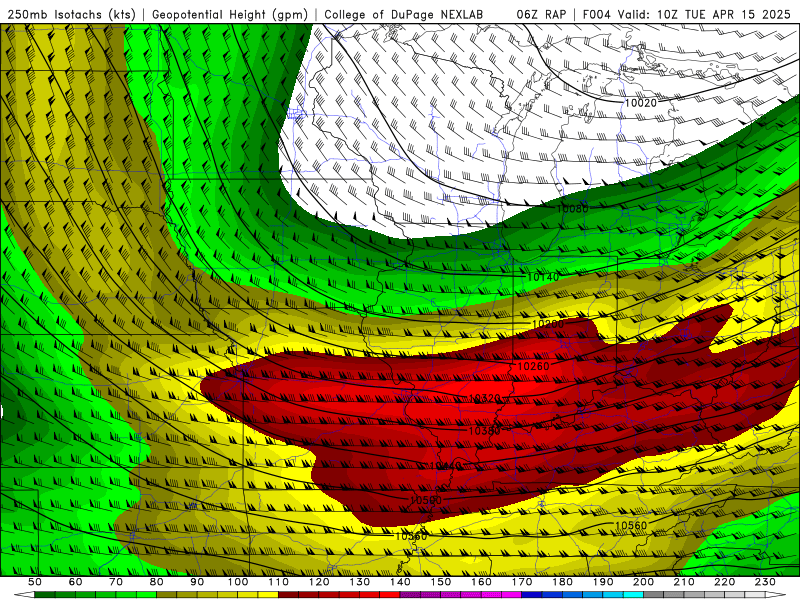
Task: Click the 220 value on the color scale
Action: click(x=726, y=582)
